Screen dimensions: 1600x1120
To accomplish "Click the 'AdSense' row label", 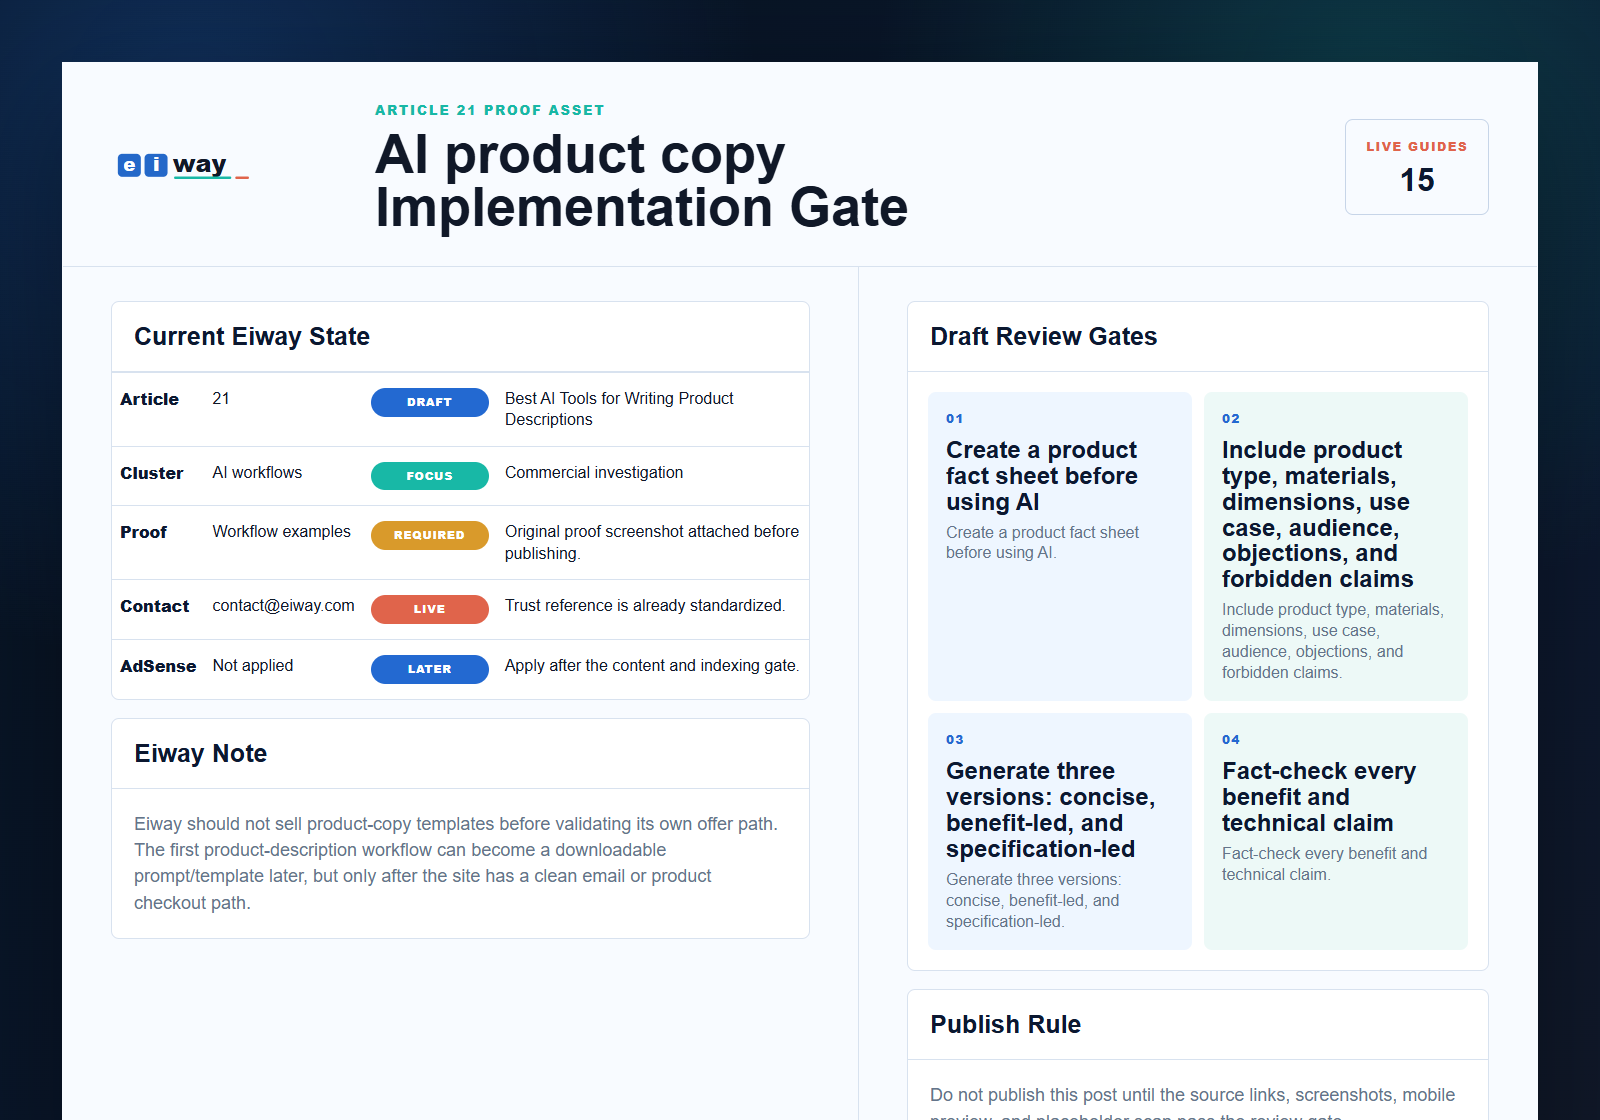I will [158, 666].
